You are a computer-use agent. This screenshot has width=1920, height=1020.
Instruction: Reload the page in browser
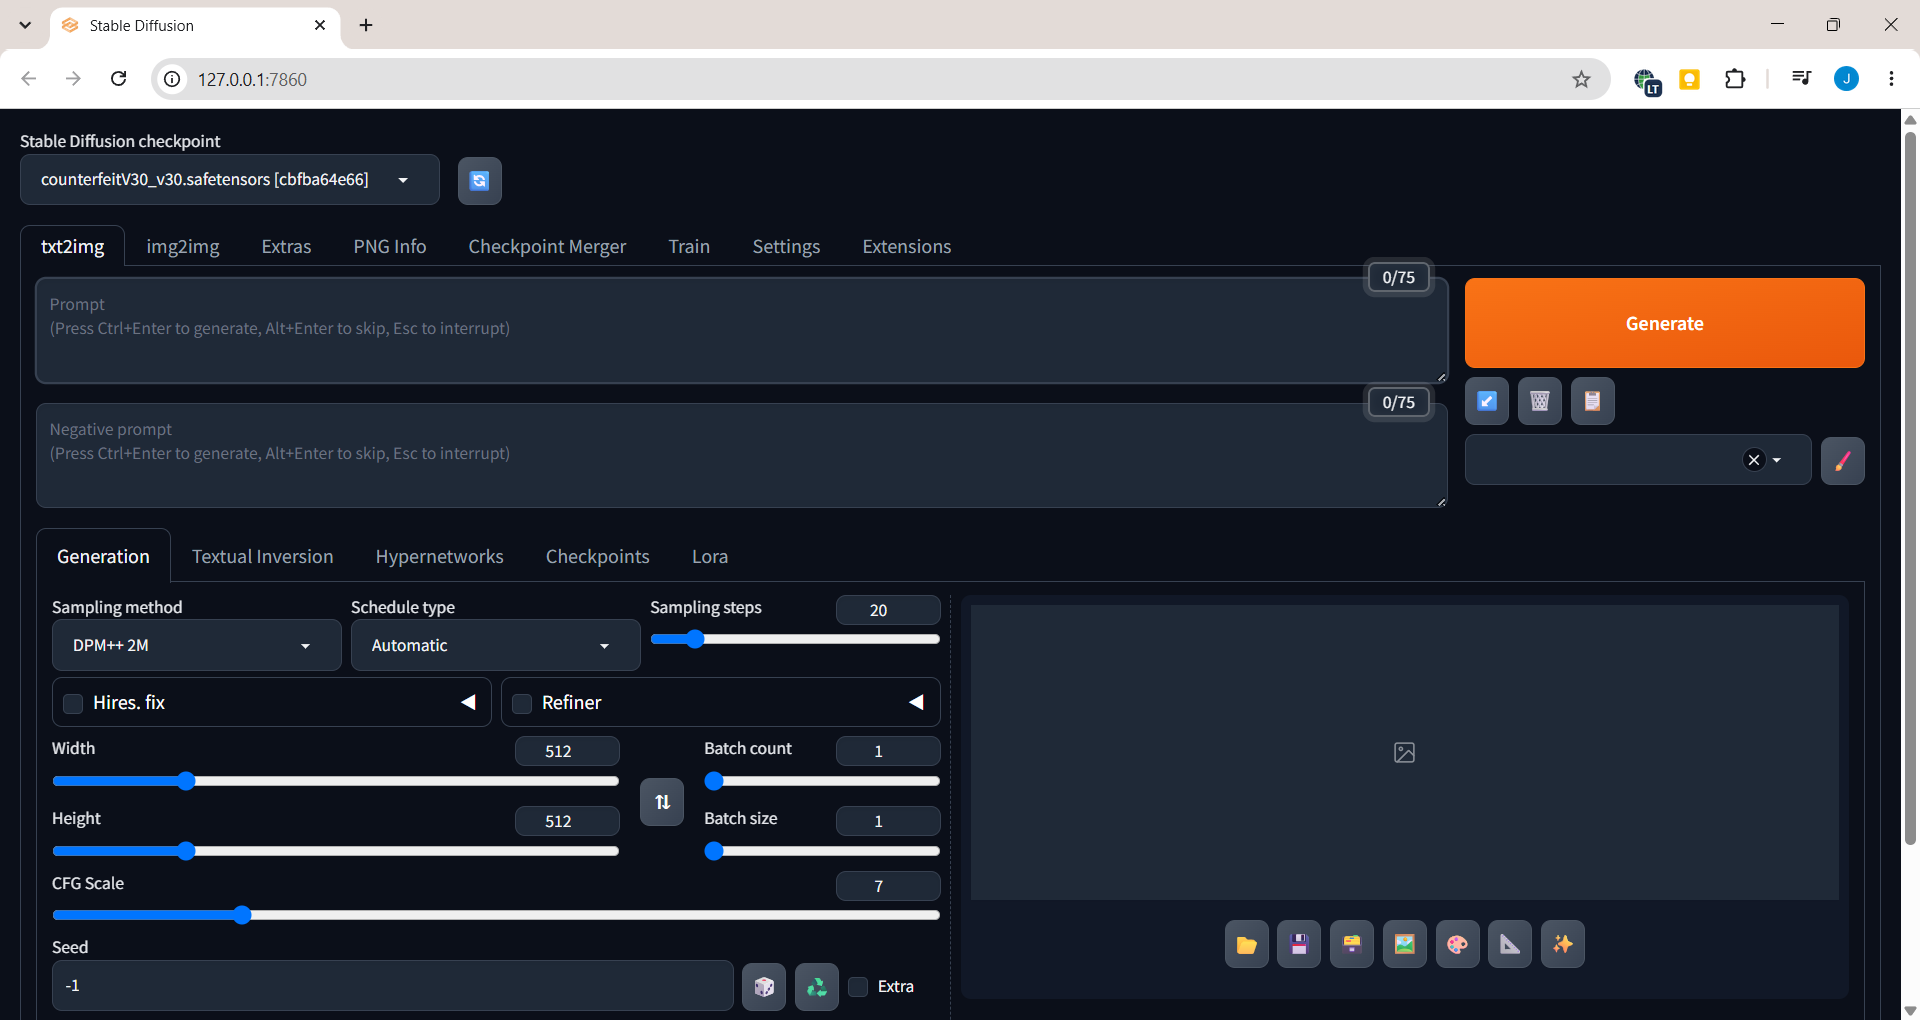(x=118, y=79)
